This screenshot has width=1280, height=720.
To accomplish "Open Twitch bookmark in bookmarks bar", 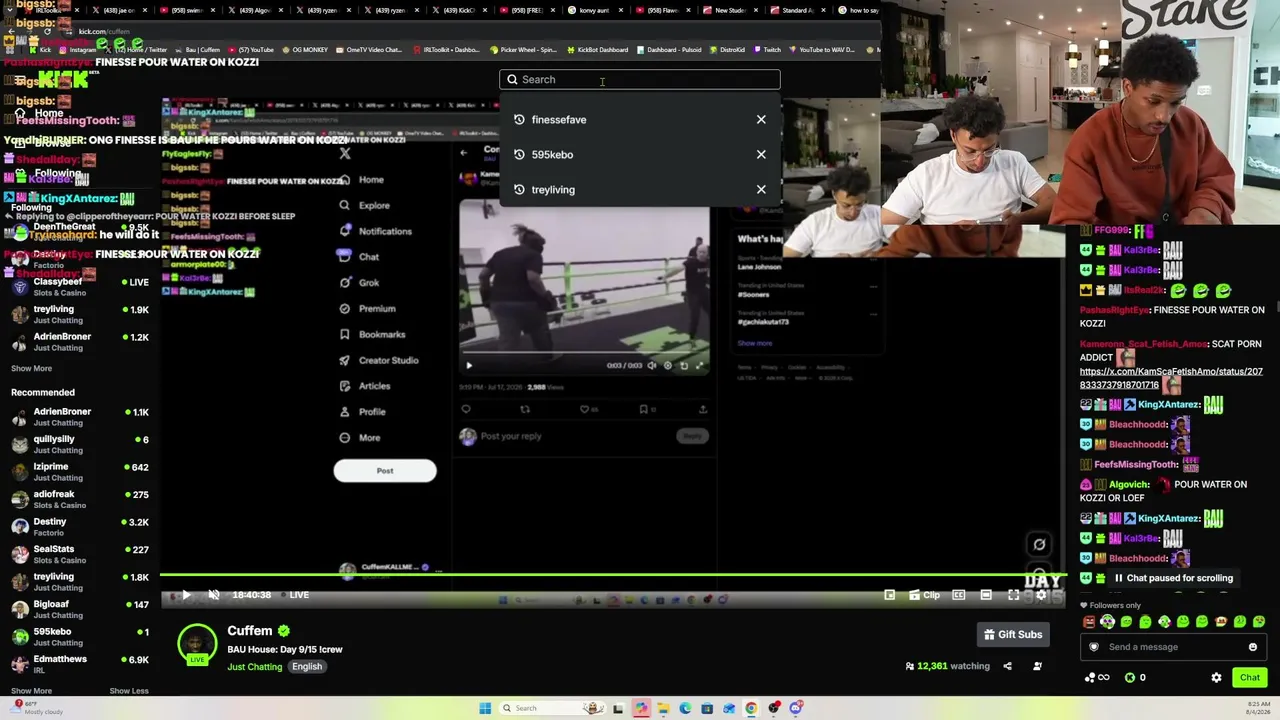I will (767, 50).
